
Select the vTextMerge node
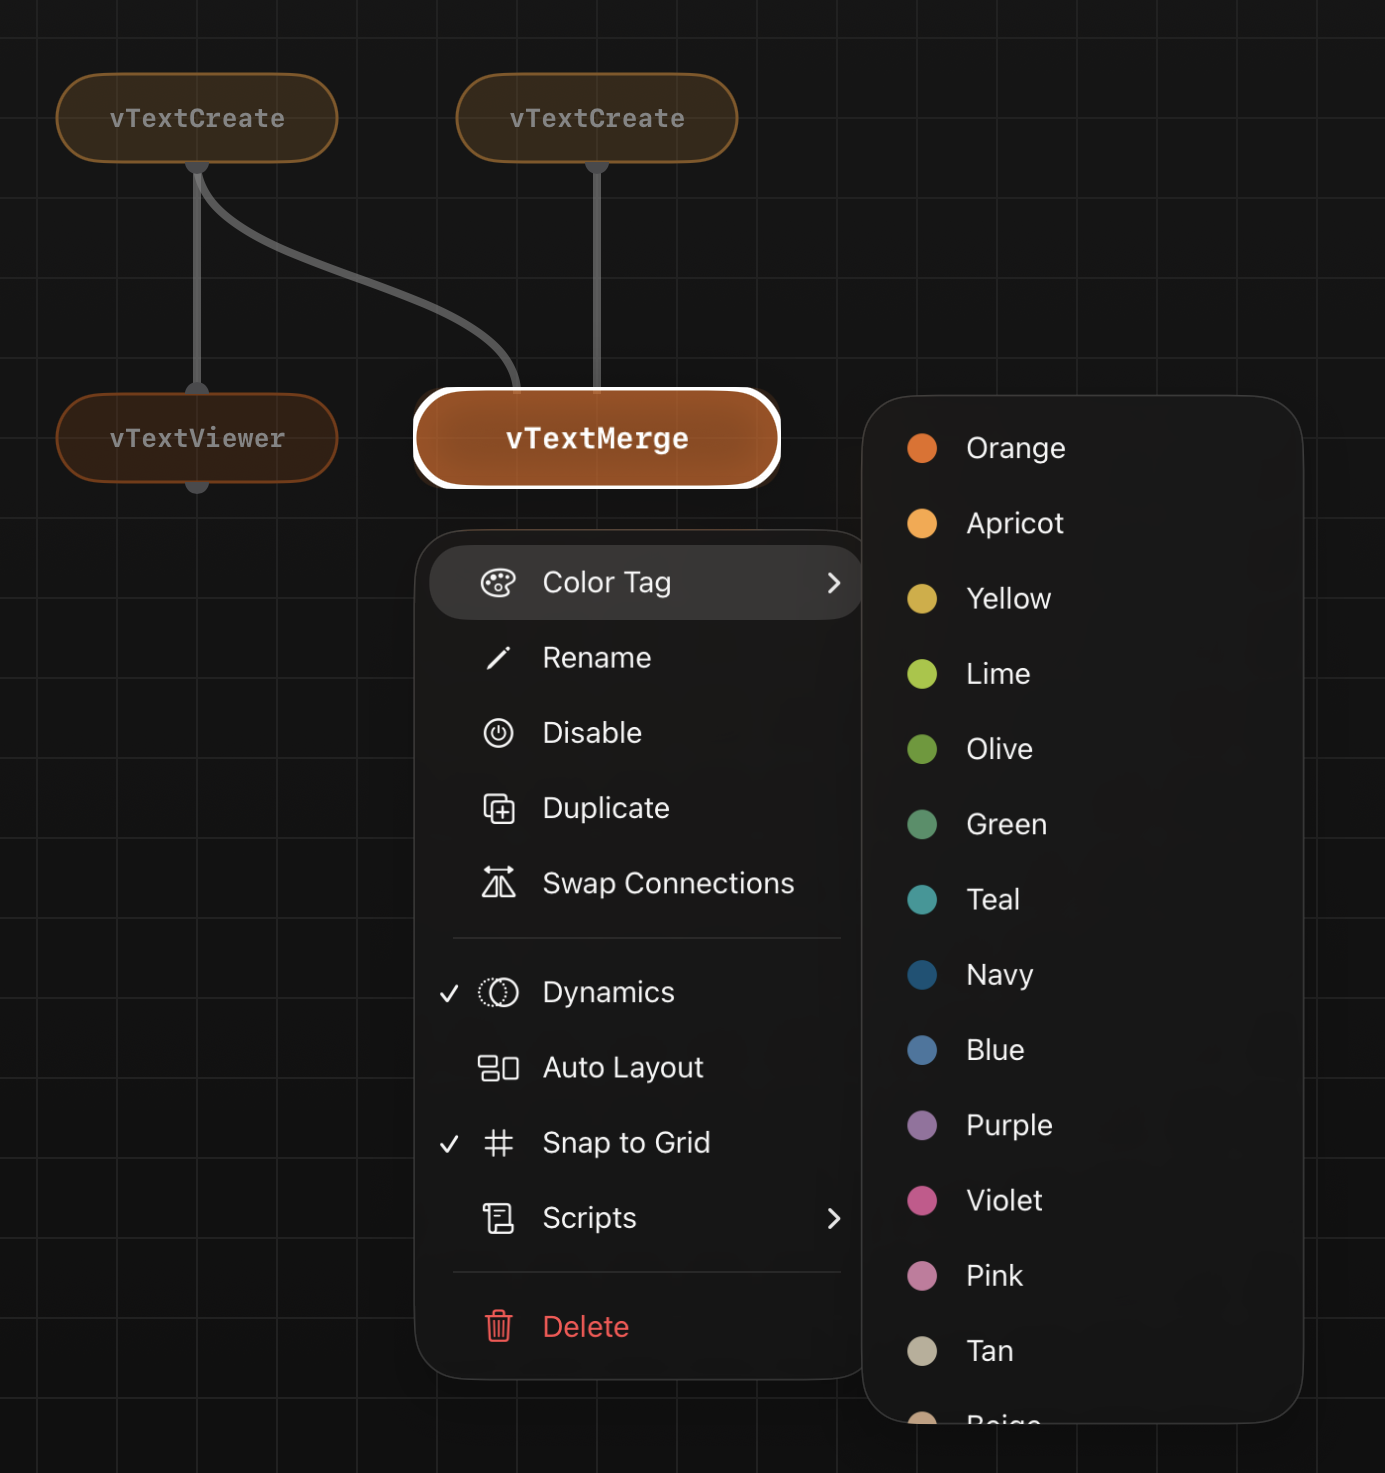597,438
